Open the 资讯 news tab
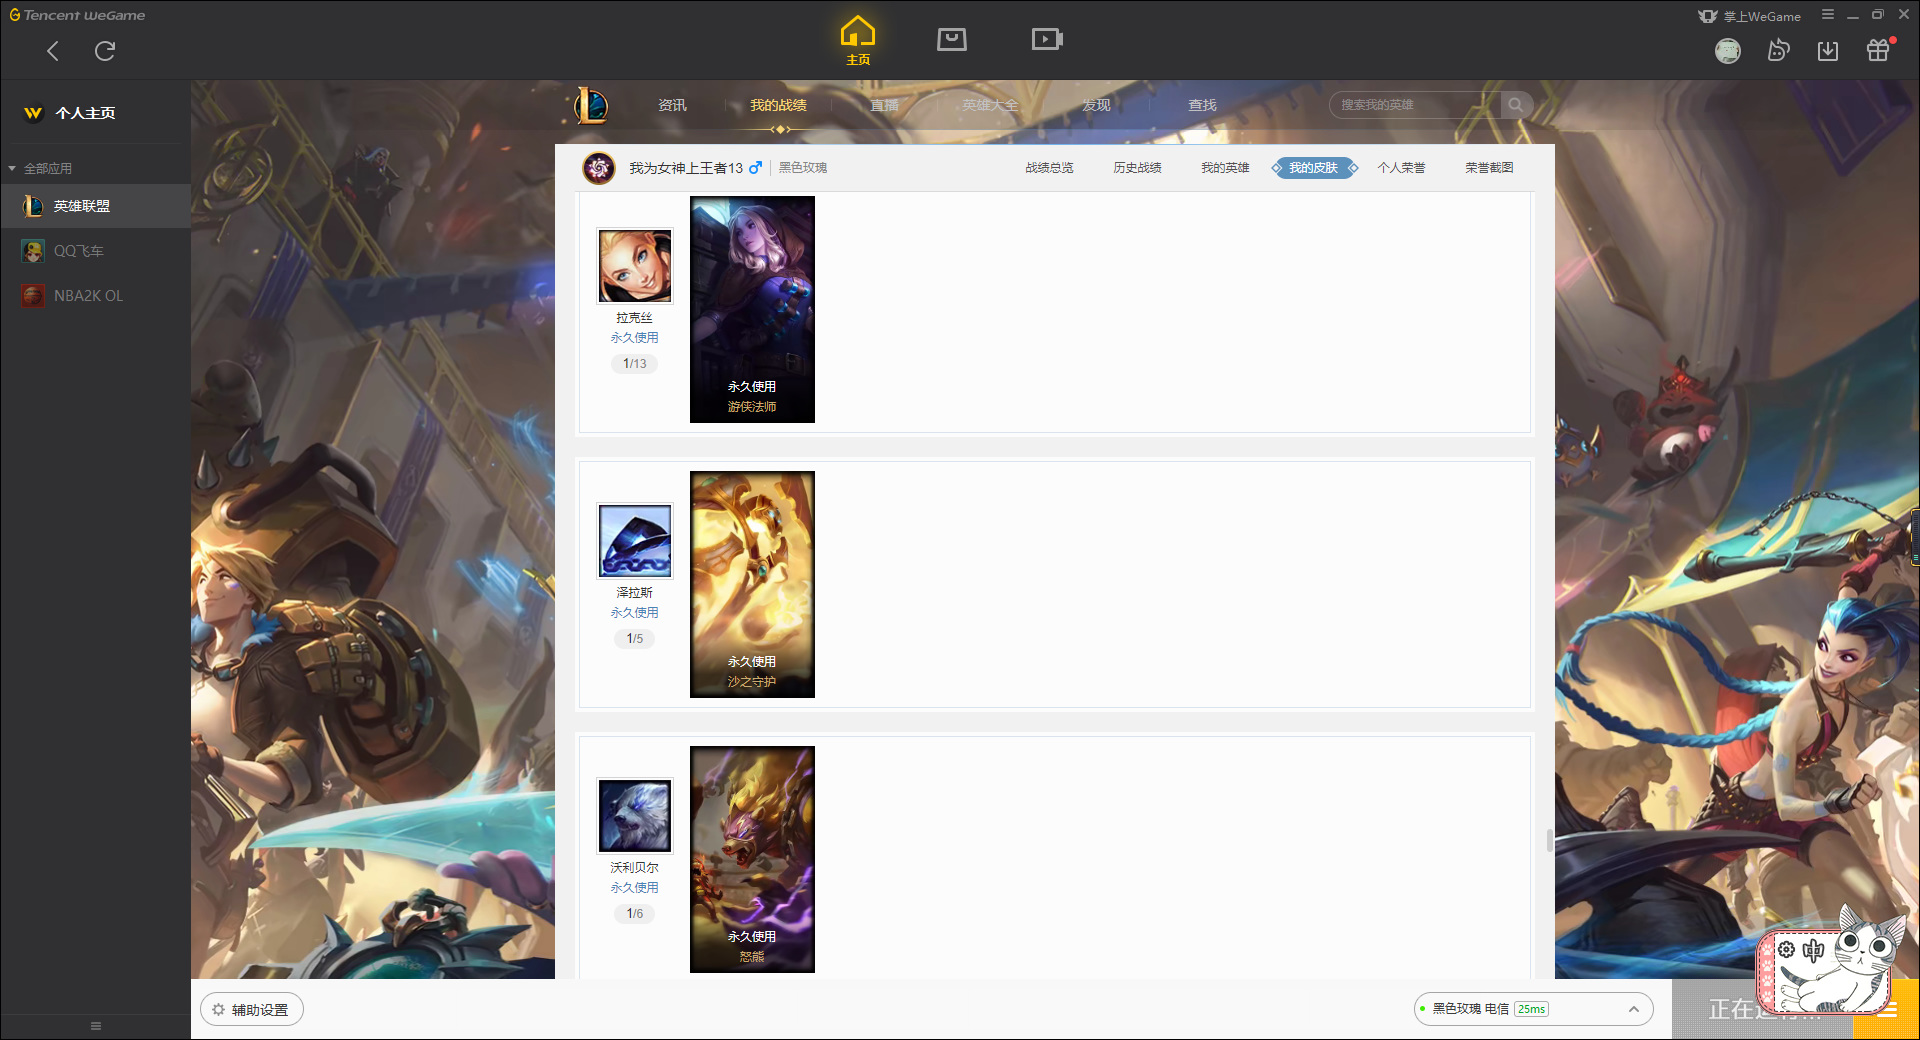The height and width of the screenshot is (1040, 1920). [x=672, y=105]
